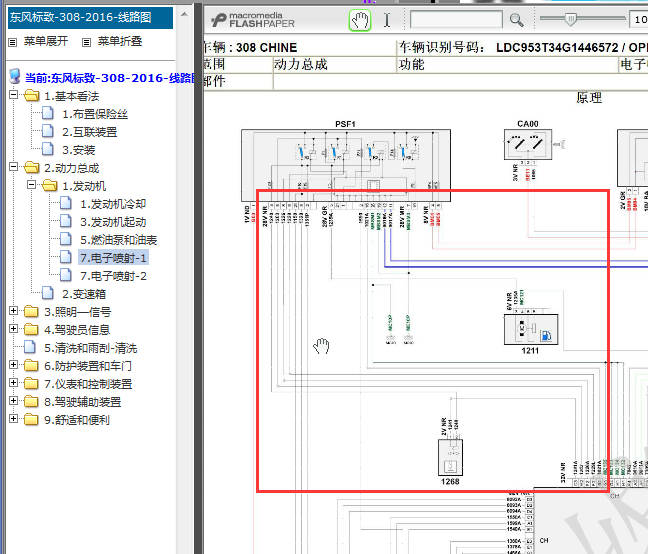Open 3.发动机起动 diagram

coord(113,222)
